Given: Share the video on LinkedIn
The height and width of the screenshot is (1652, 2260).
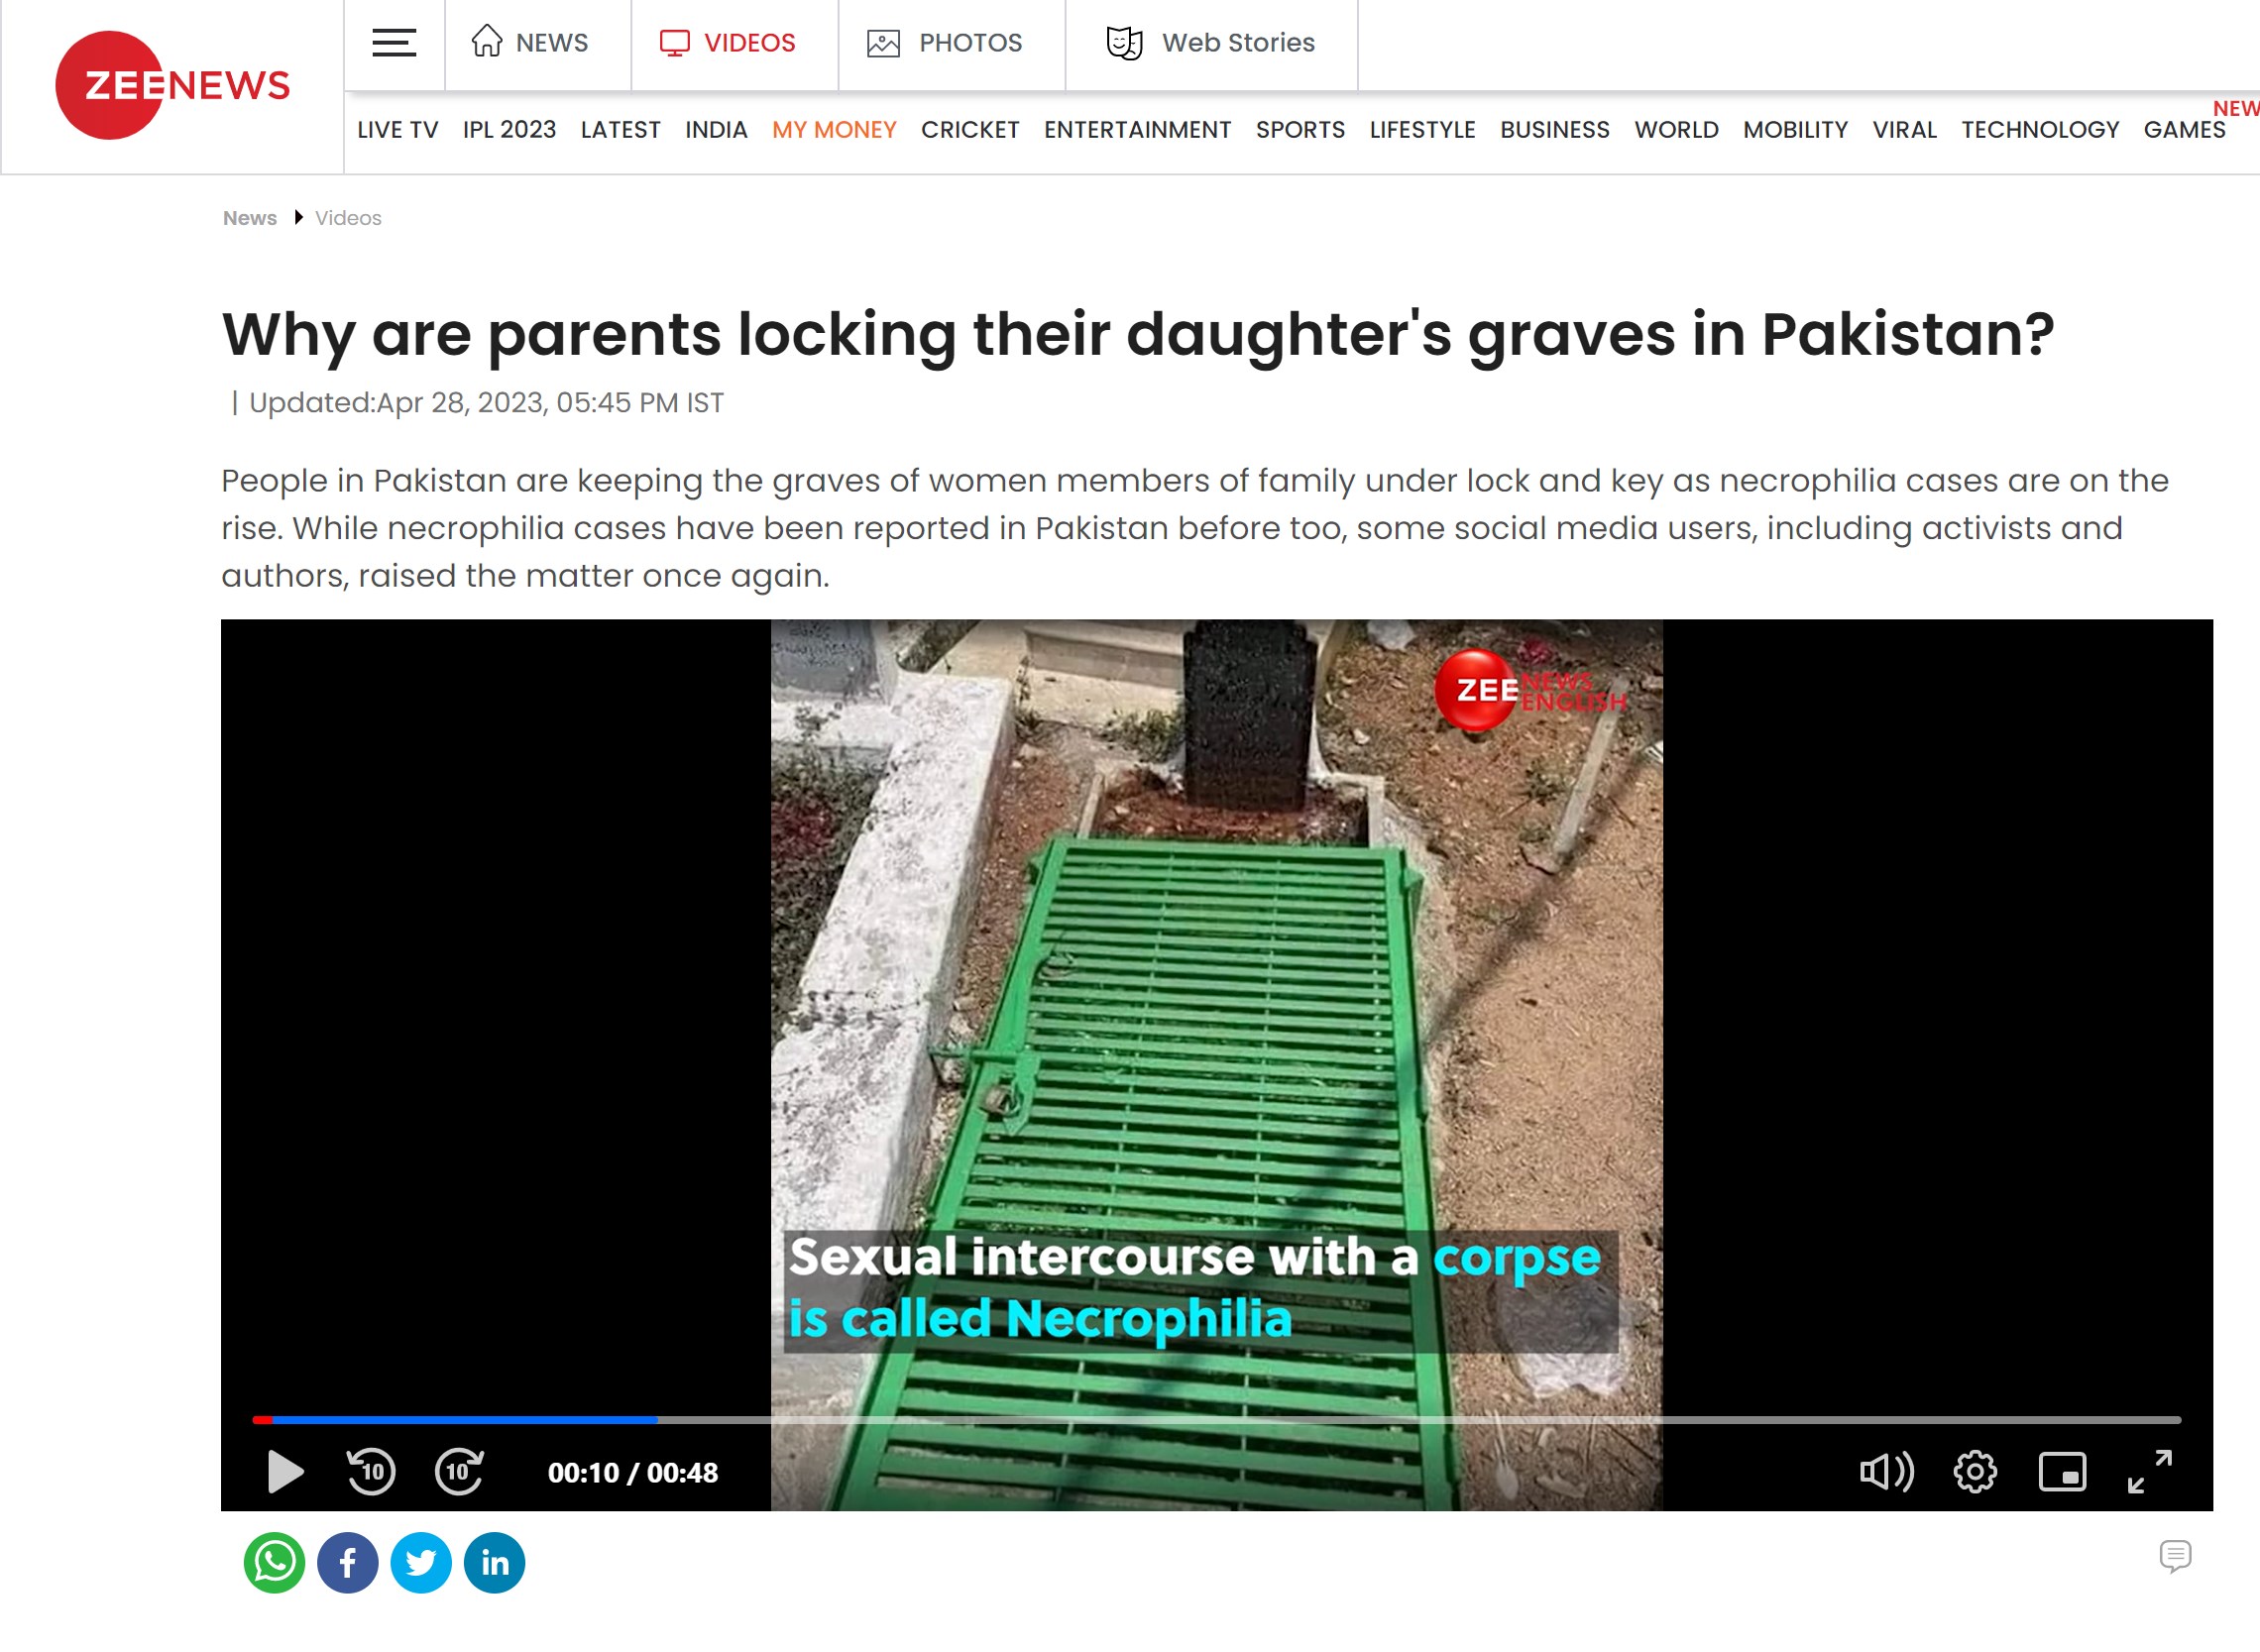Looking at the screenshot, I should click(x=494, y=1562).
